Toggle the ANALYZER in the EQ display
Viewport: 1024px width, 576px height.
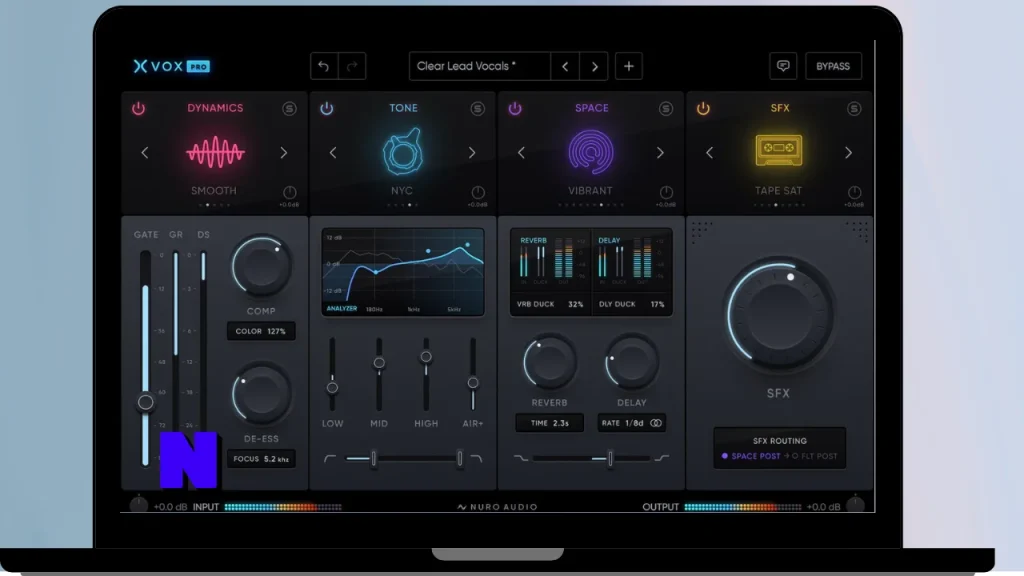(342, 308)
